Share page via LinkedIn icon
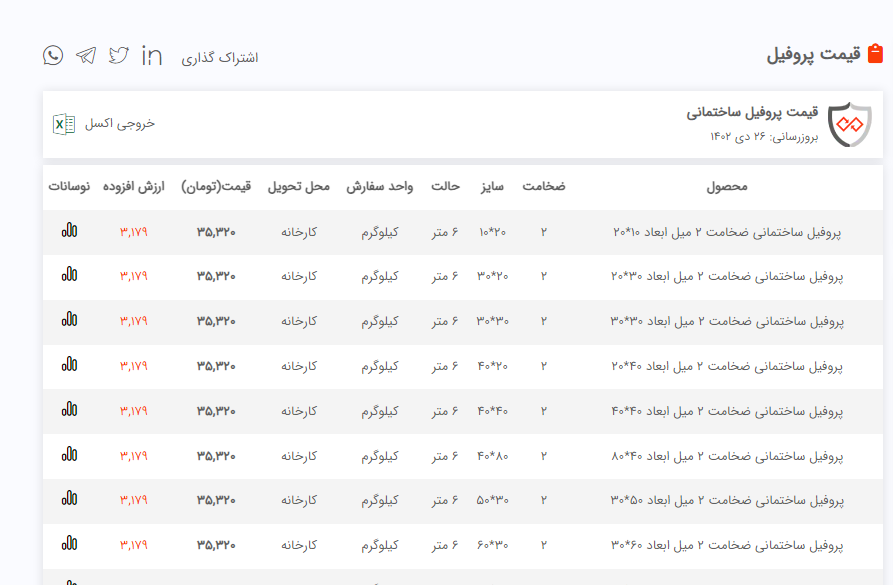Image resolution: width=893 pixels, height=585 pixels. 152,55
